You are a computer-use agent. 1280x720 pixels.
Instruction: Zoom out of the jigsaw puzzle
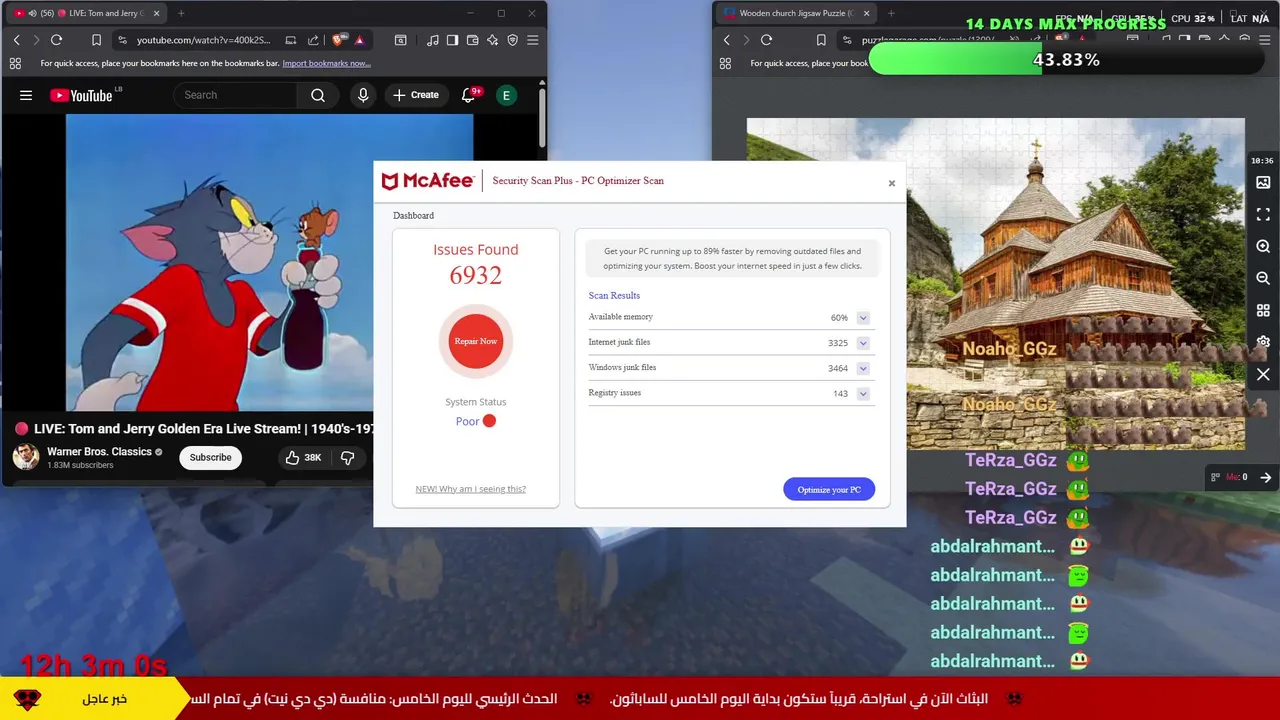coord(1263,278)
